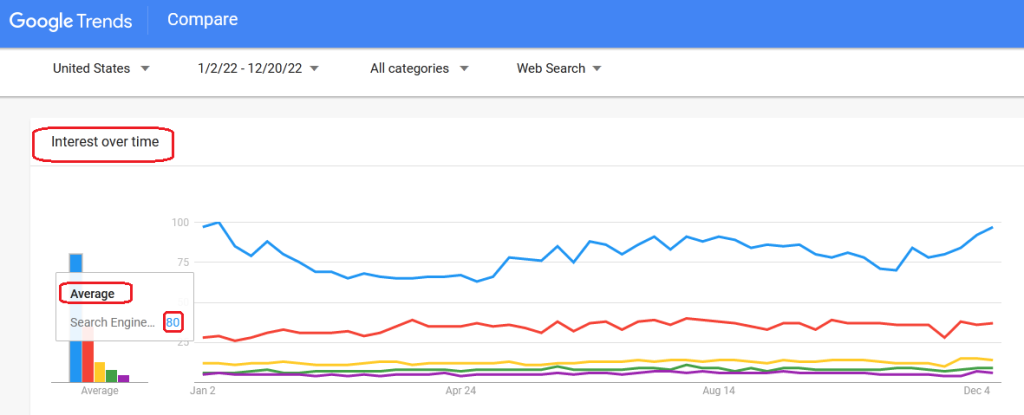Click the Apr 24 axis date label
This screenshot has width=1024, height=415.
coord(460,391)
